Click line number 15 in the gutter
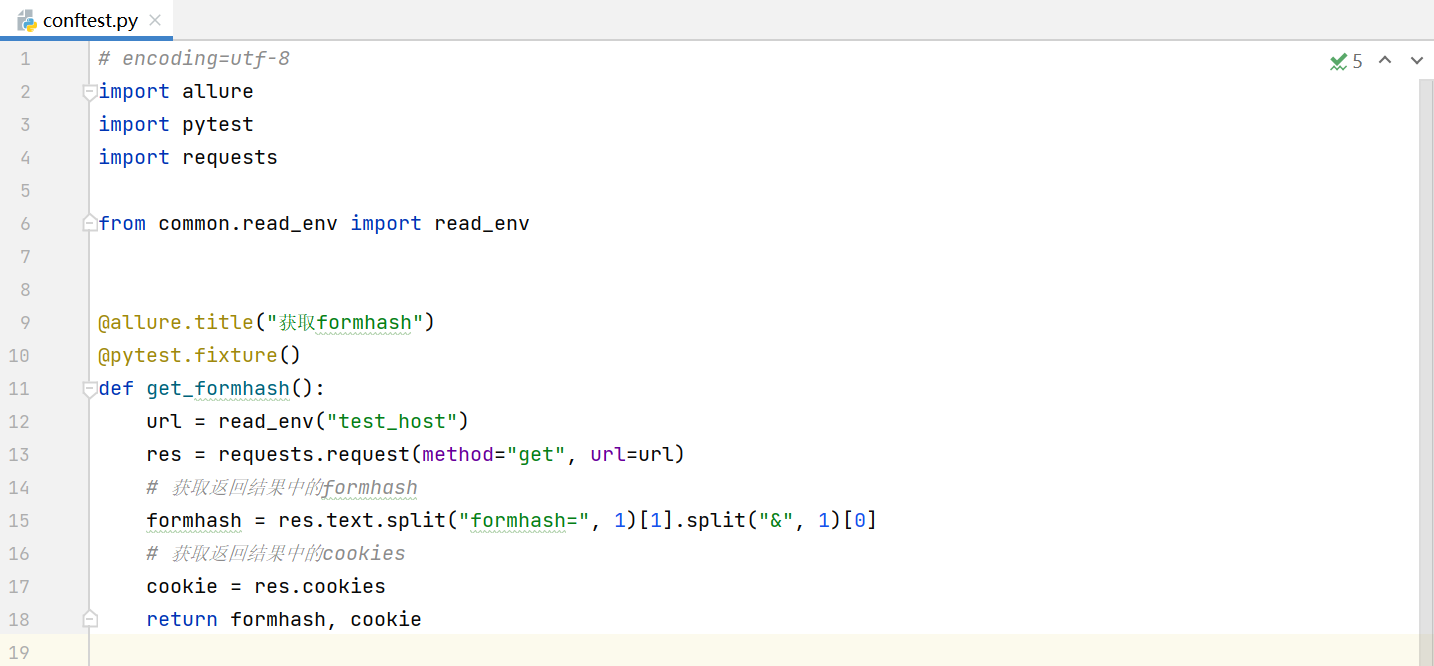The height and width of the screenshot is (666, 1434). click(18, 520)
